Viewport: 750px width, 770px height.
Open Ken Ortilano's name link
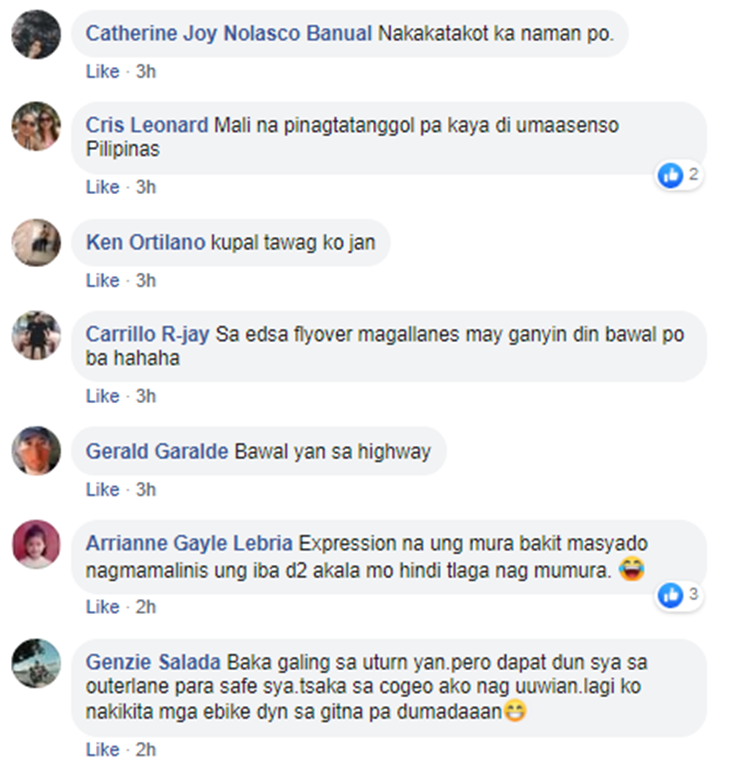(145, 243)
